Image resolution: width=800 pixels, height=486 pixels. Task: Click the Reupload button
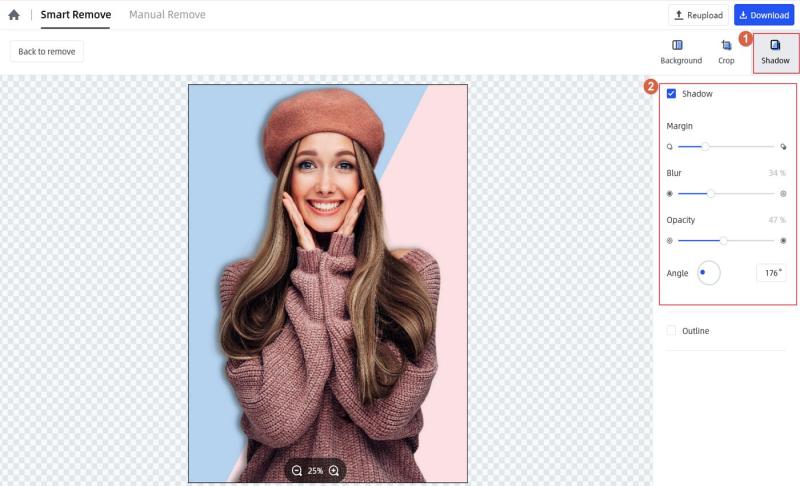pos(698,15)
